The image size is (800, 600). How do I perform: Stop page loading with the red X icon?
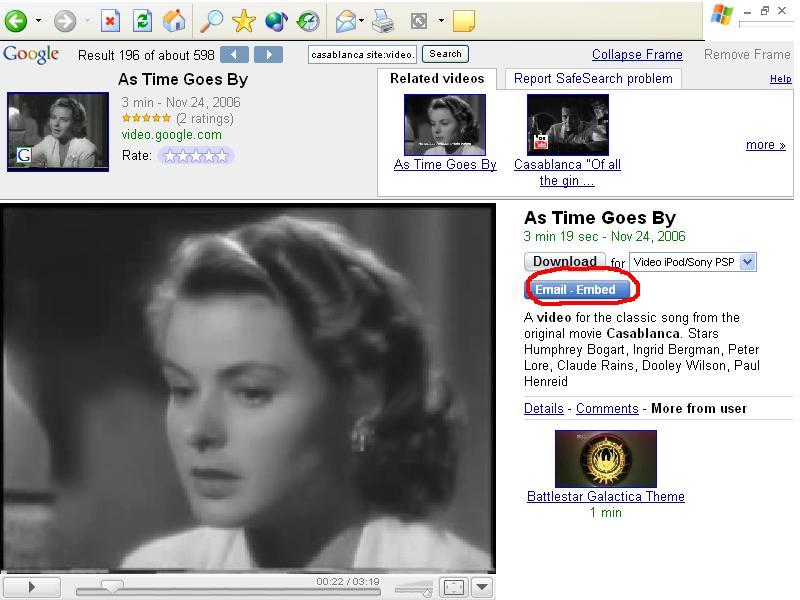coord(110,21)
